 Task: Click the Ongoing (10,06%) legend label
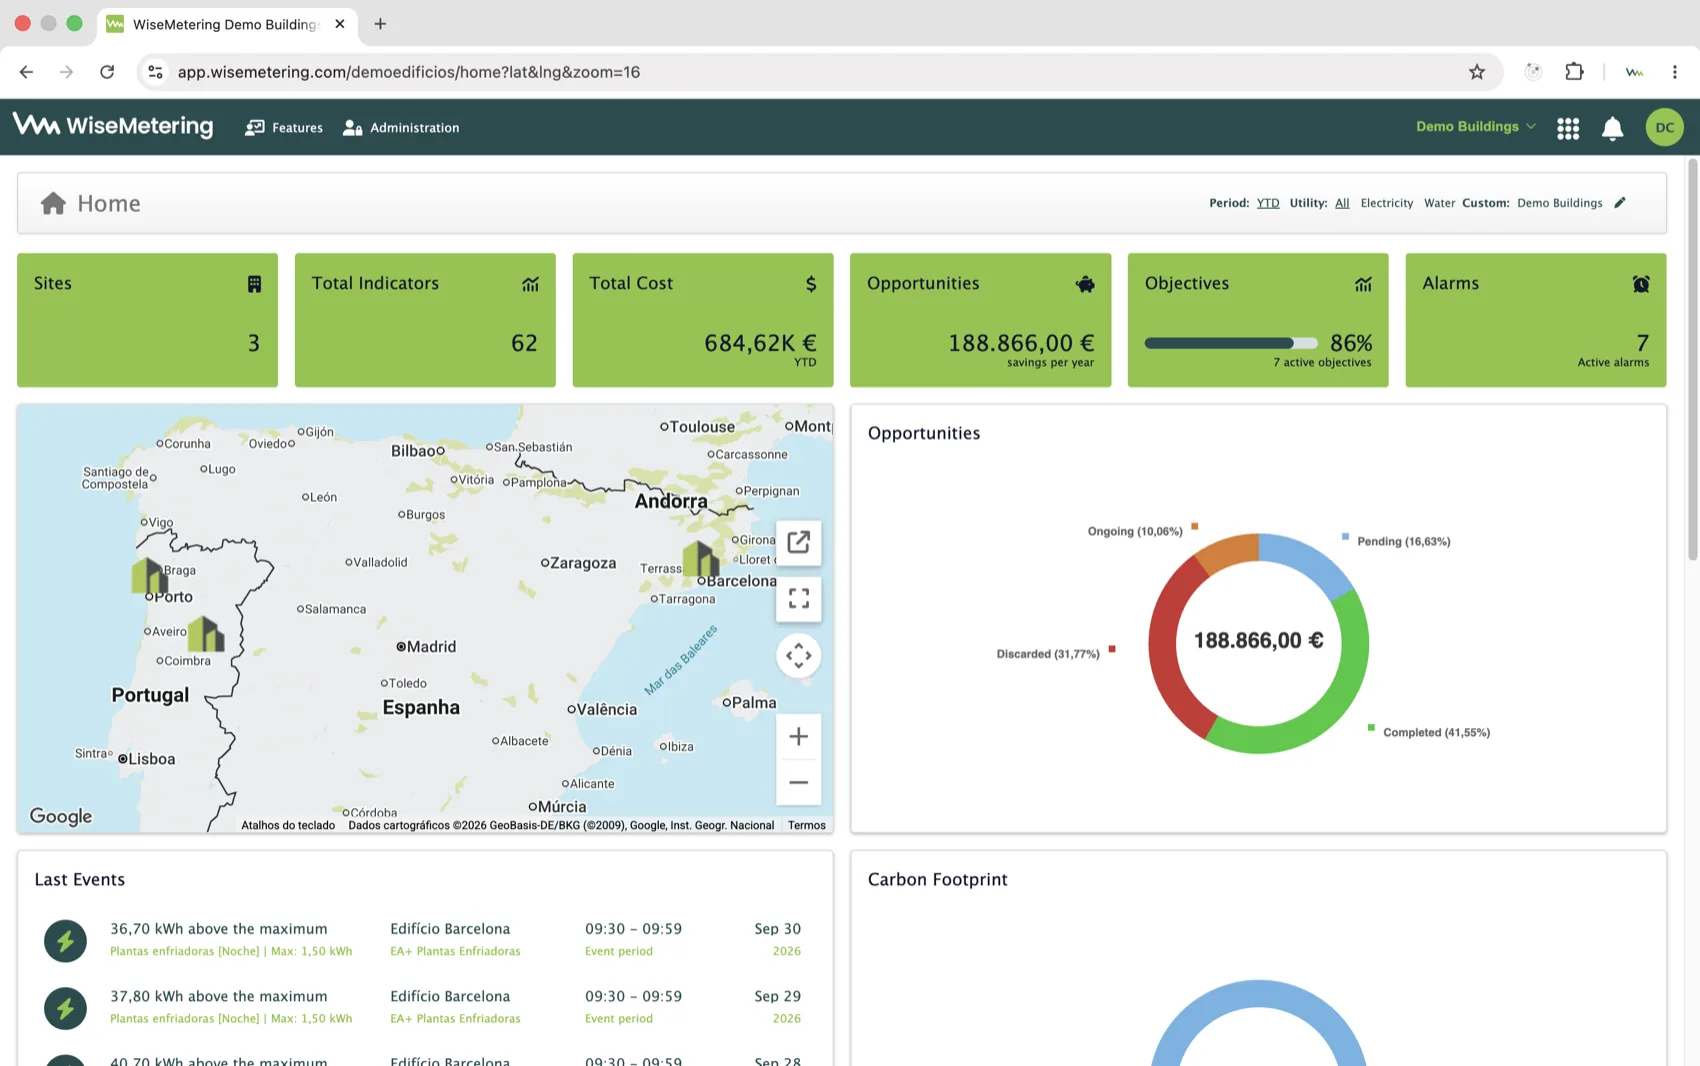pos(1135,531)
